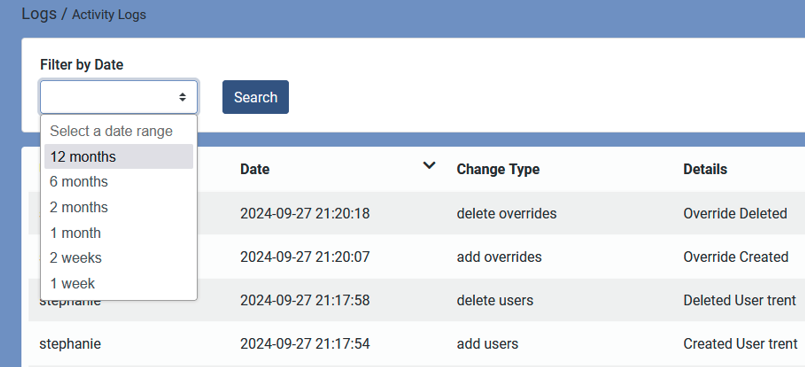Choose '6 months' date range option
This screenshot has height=367, width=805.
point(119,182)
